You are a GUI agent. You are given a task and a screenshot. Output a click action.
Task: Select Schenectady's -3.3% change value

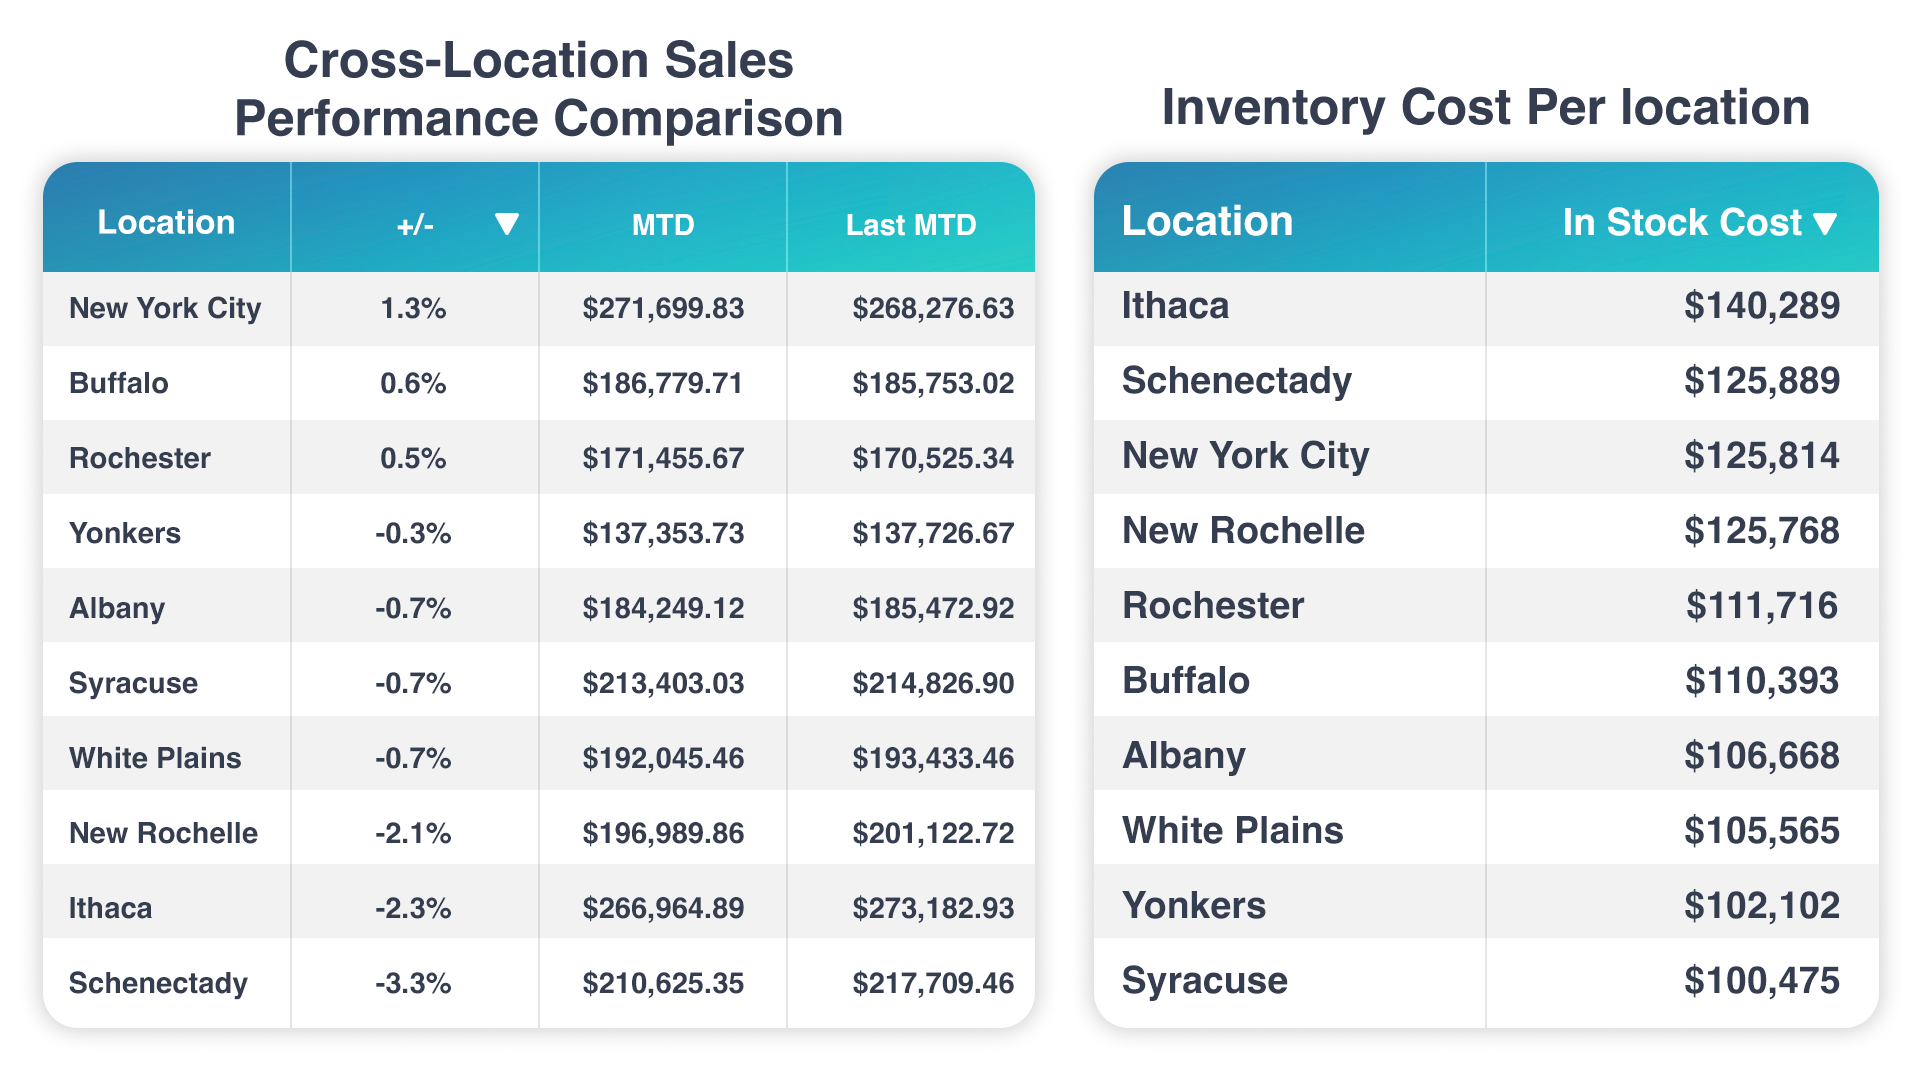coord(413,983)
